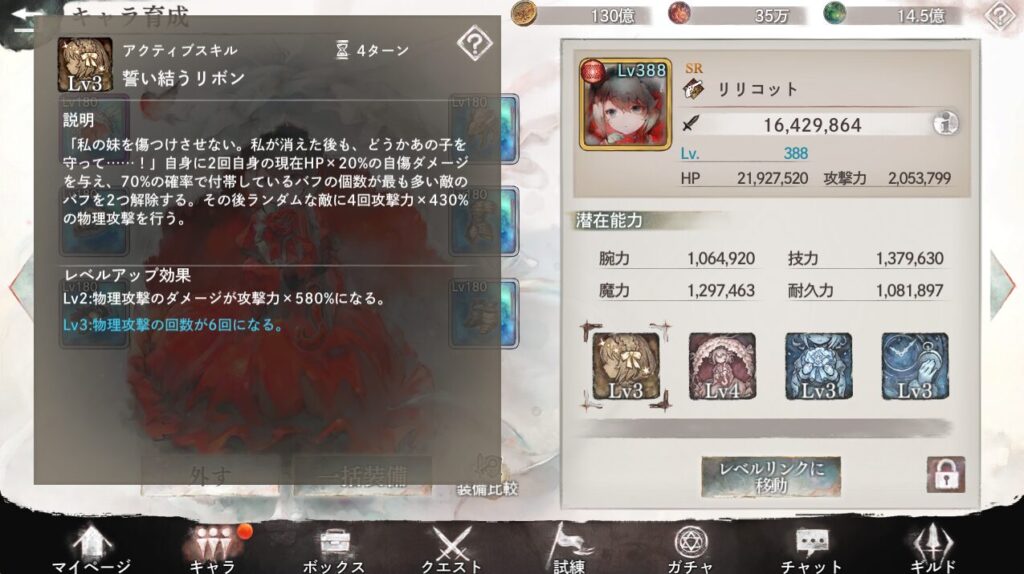
Task: Toggle the character lock icon
Action: [x=946, y=475]
